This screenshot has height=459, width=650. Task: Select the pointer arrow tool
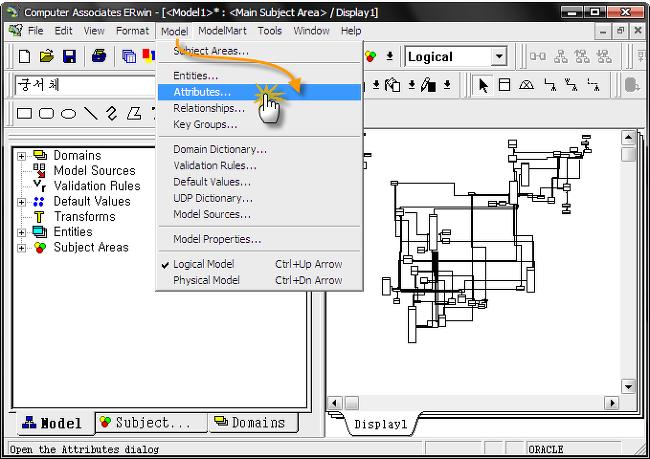click(483, 85)
